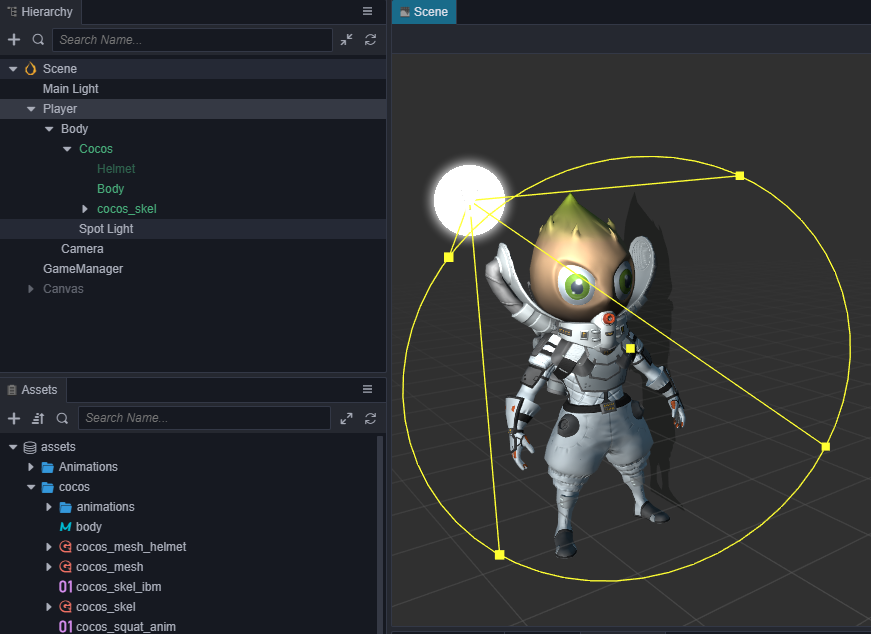The image size is (871, 634).
Task: Click the Assets sort order icon
Action: [38, 418]
